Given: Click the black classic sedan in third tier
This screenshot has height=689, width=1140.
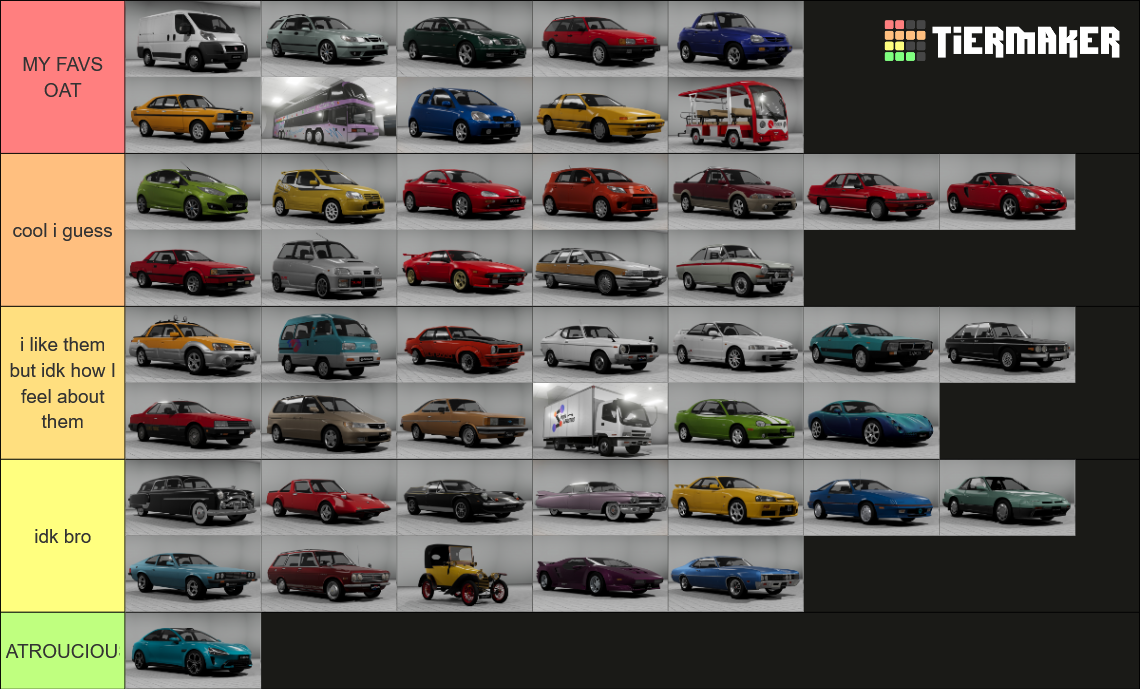Looking at the screenshot, I should [1008, 345].
